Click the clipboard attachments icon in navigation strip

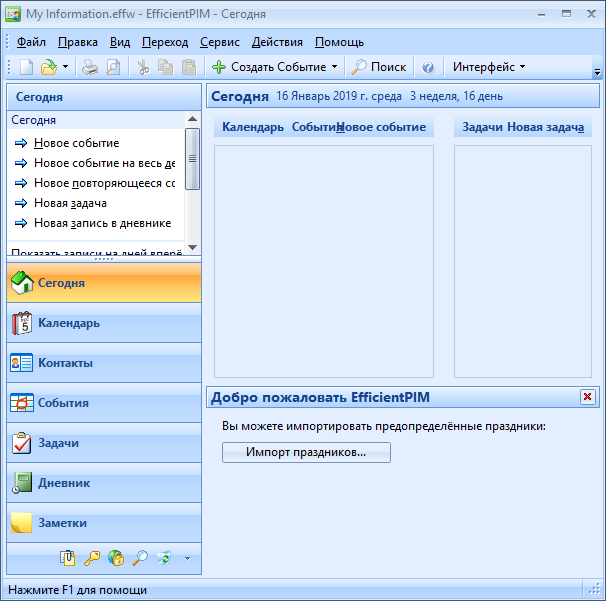coord(68,558)
